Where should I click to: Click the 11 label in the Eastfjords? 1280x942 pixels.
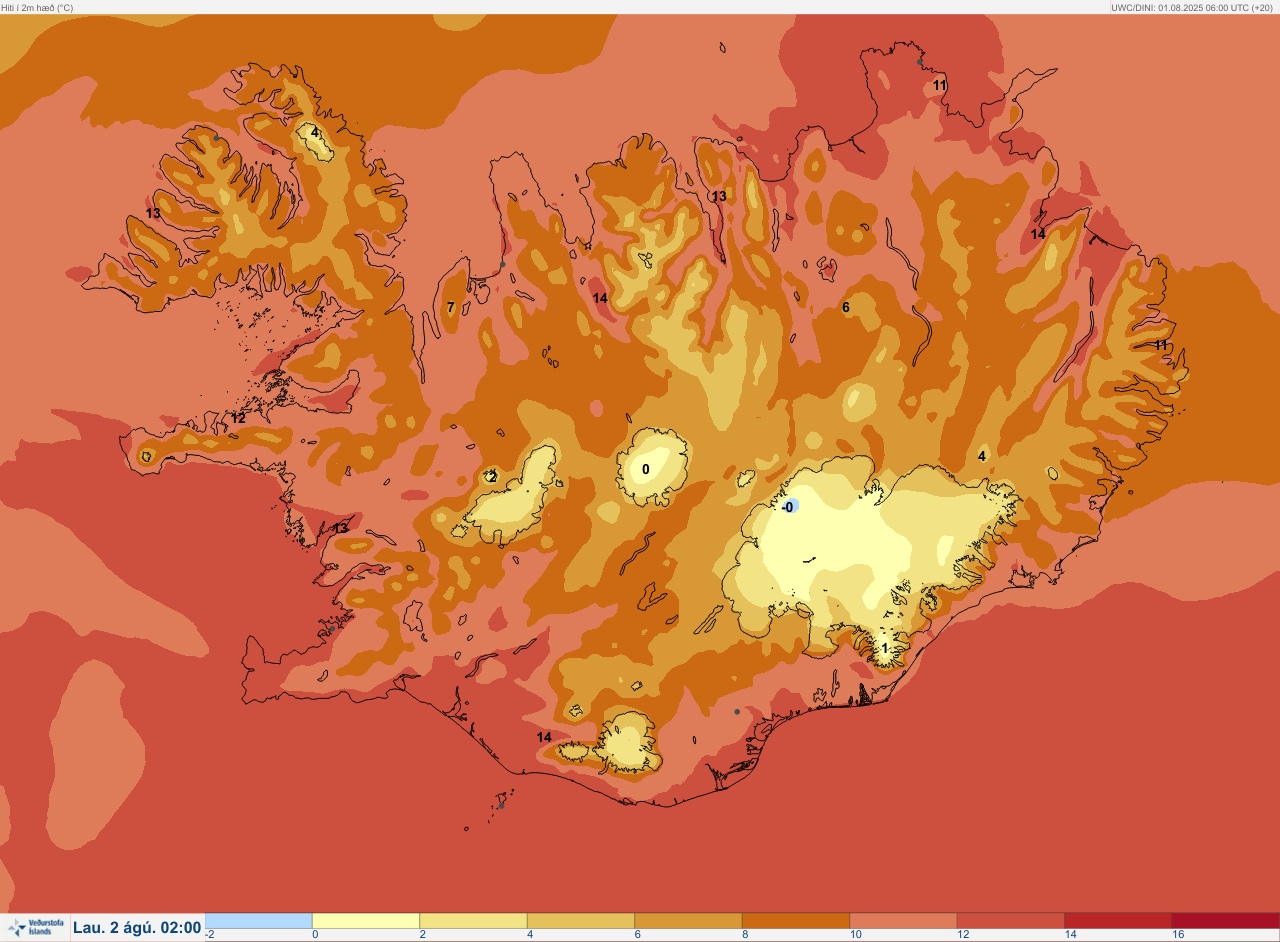[x=1161, y=345]
